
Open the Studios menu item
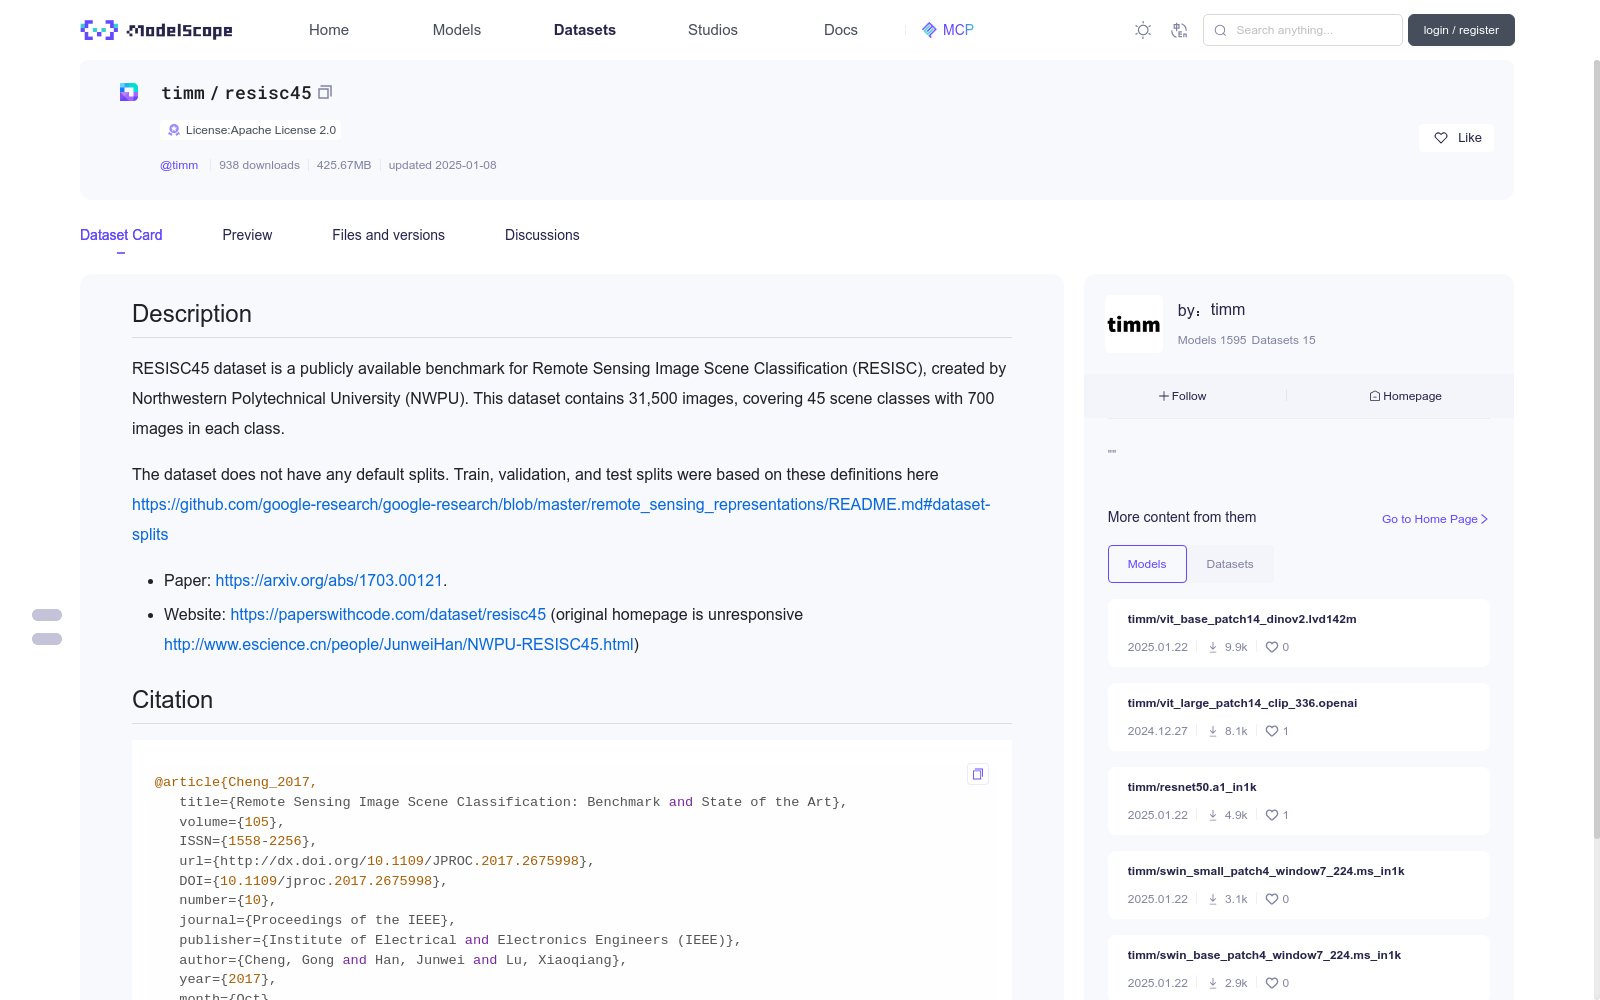713,30
